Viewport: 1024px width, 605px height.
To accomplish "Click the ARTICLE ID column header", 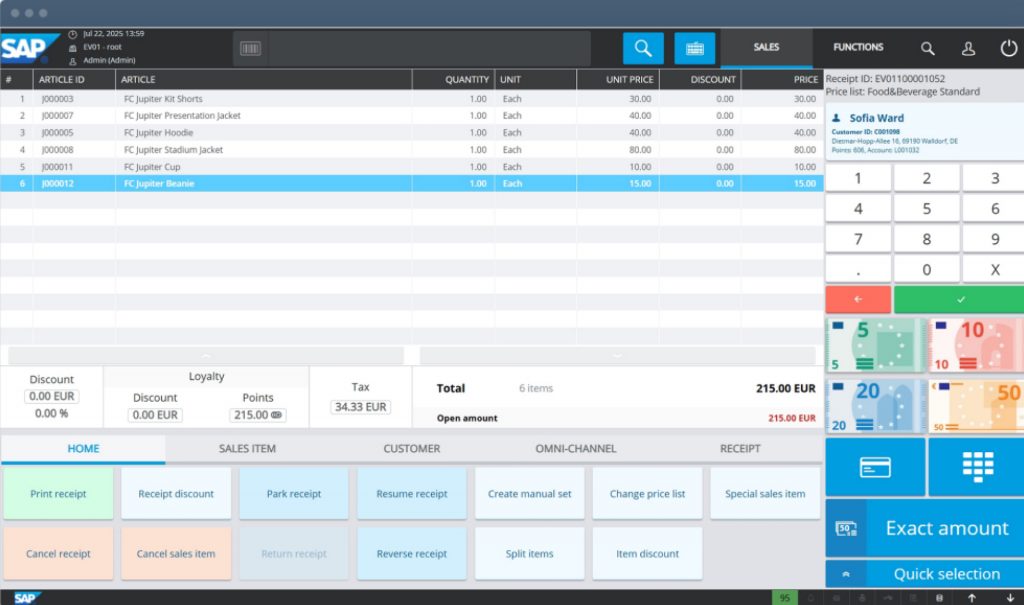I will (x=74, y=79).
